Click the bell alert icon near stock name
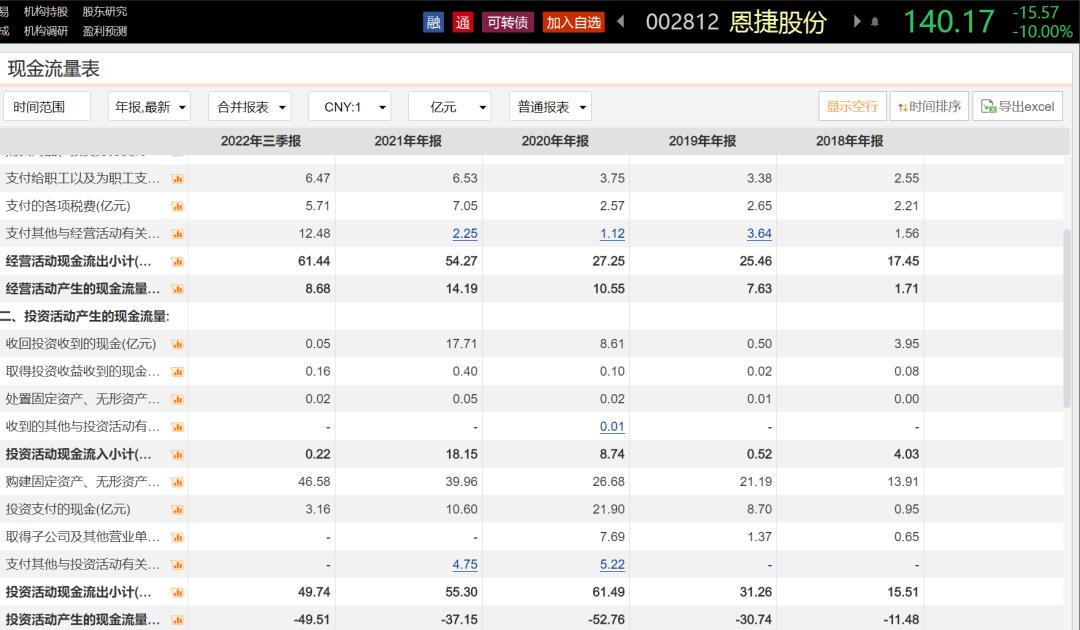1080x630 pixels. 876,22
